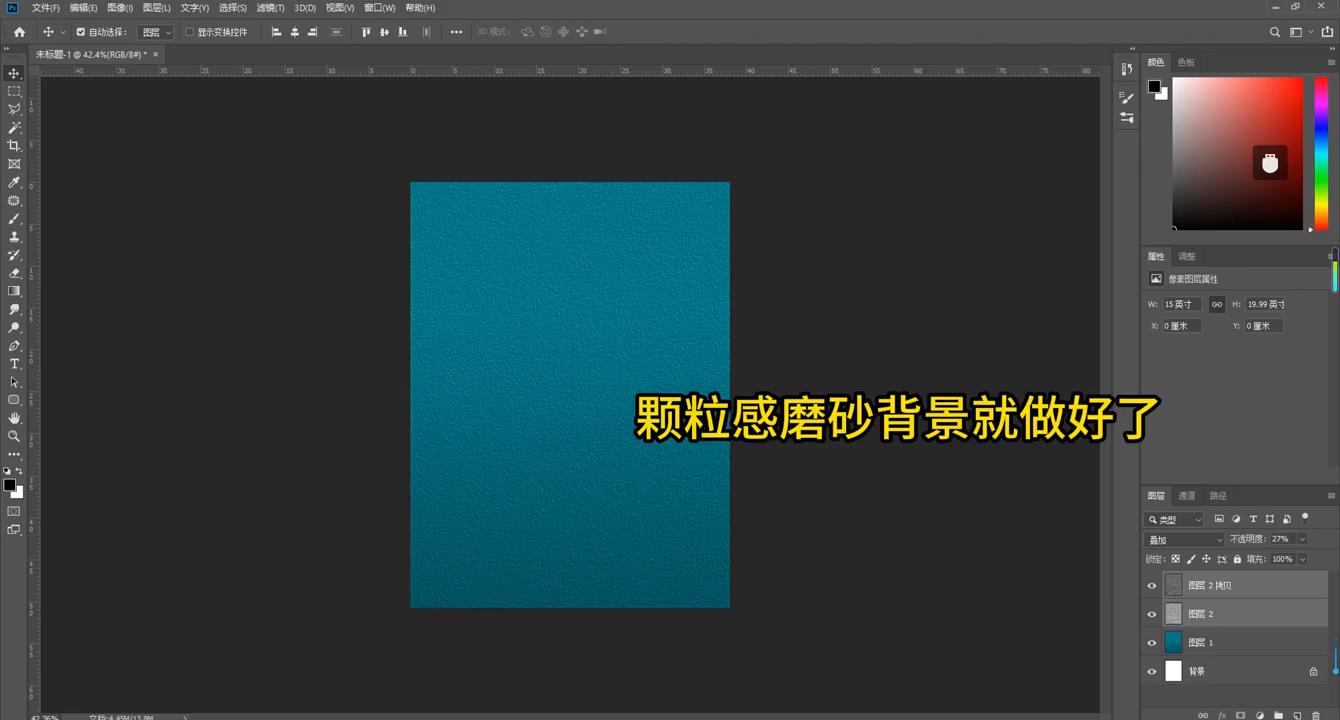The width and height of the screenshot is (1340, 720).
Task: Open the 类型 layer filter dropdown
Action: click(x=1174, y=519)
